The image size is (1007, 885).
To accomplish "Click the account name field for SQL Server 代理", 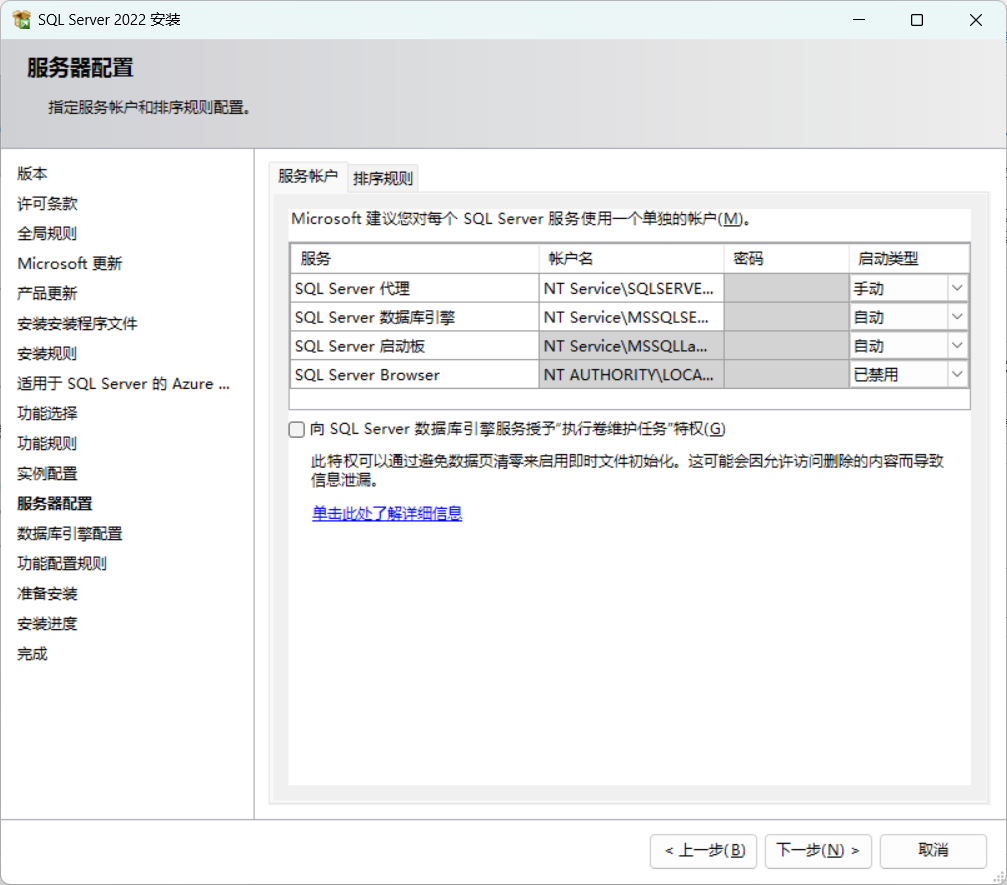I will point(630,288).
